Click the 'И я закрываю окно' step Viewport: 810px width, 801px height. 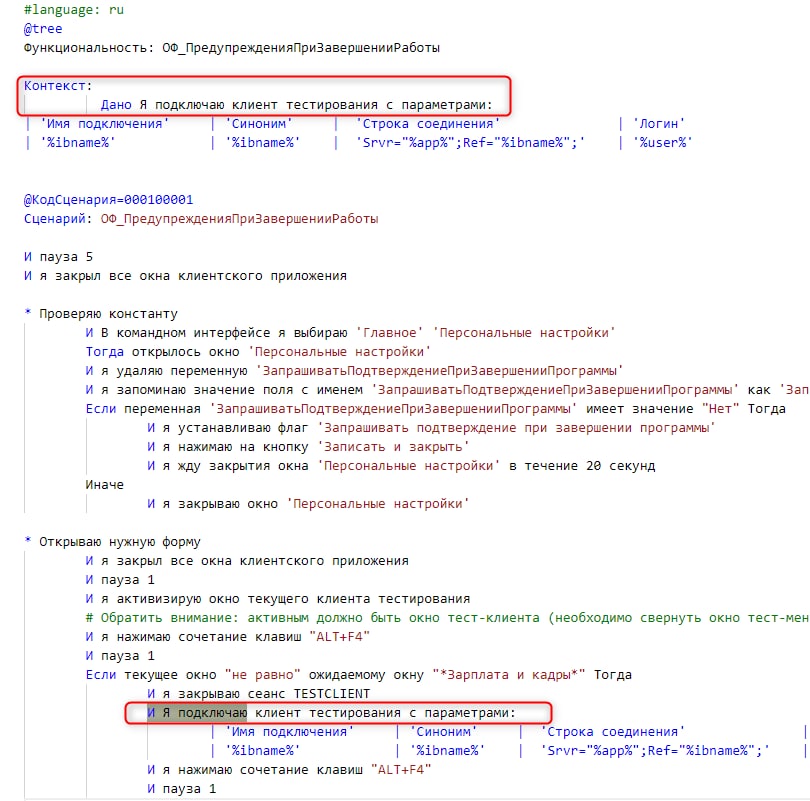(x=308, y=504)
